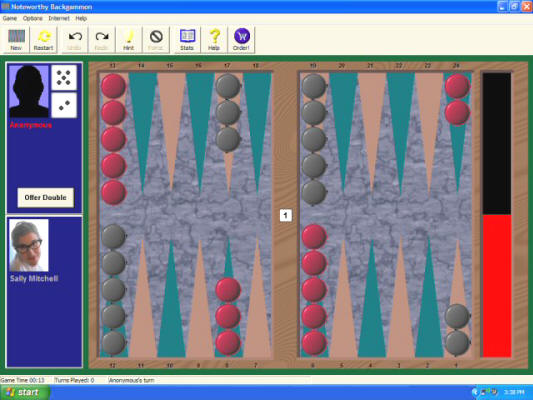
Task: Select Sally Mitchell's photo
Action: (x=29, y=245)
